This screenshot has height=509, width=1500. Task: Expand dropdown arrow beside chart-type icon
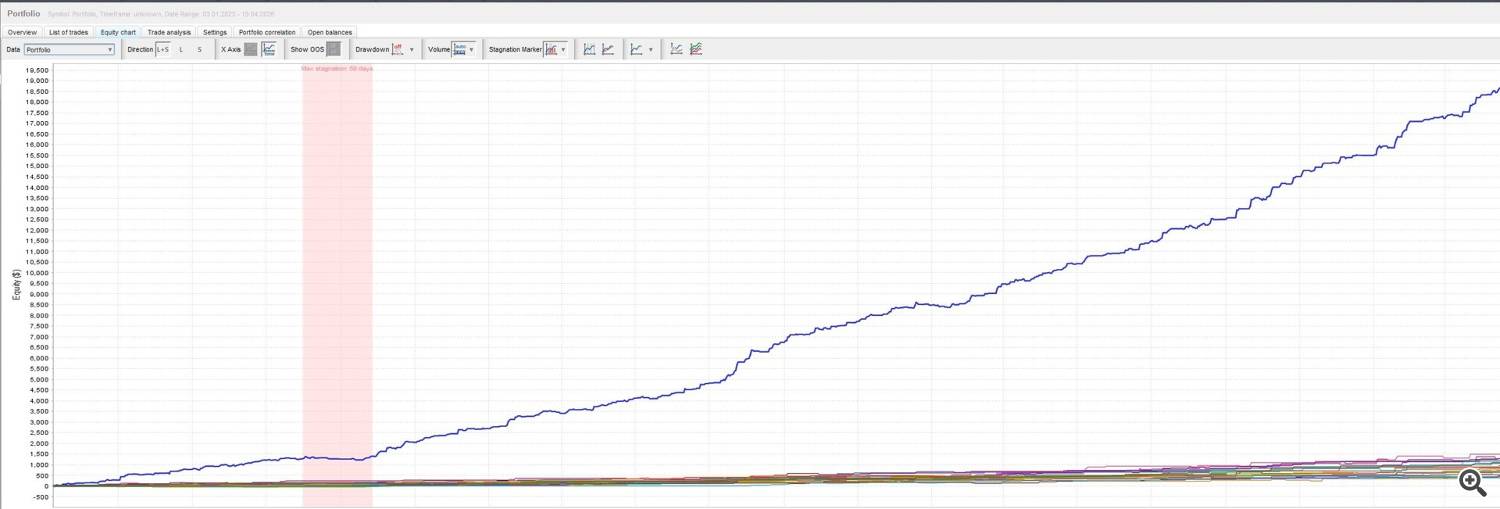pyautogui.click(x=651, y=49)
